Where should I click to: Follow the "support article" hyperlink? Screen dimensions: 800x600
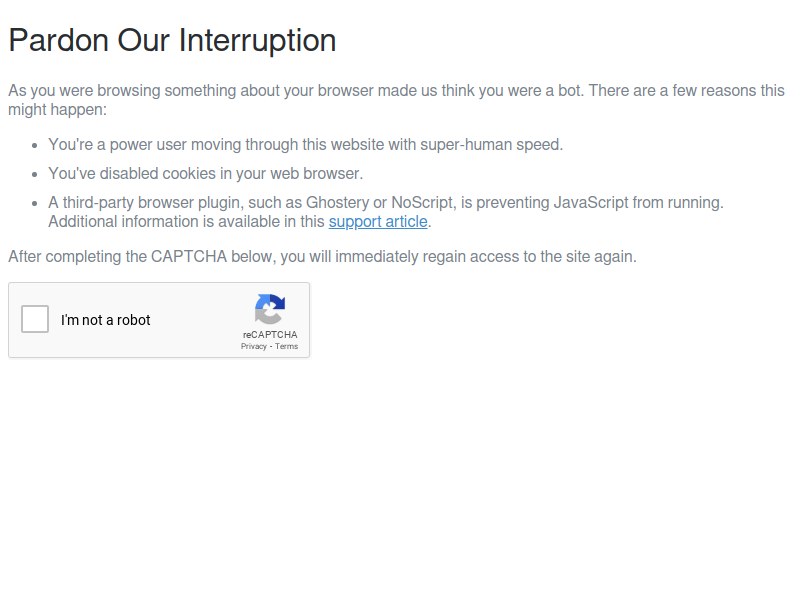tap(378, 222)
